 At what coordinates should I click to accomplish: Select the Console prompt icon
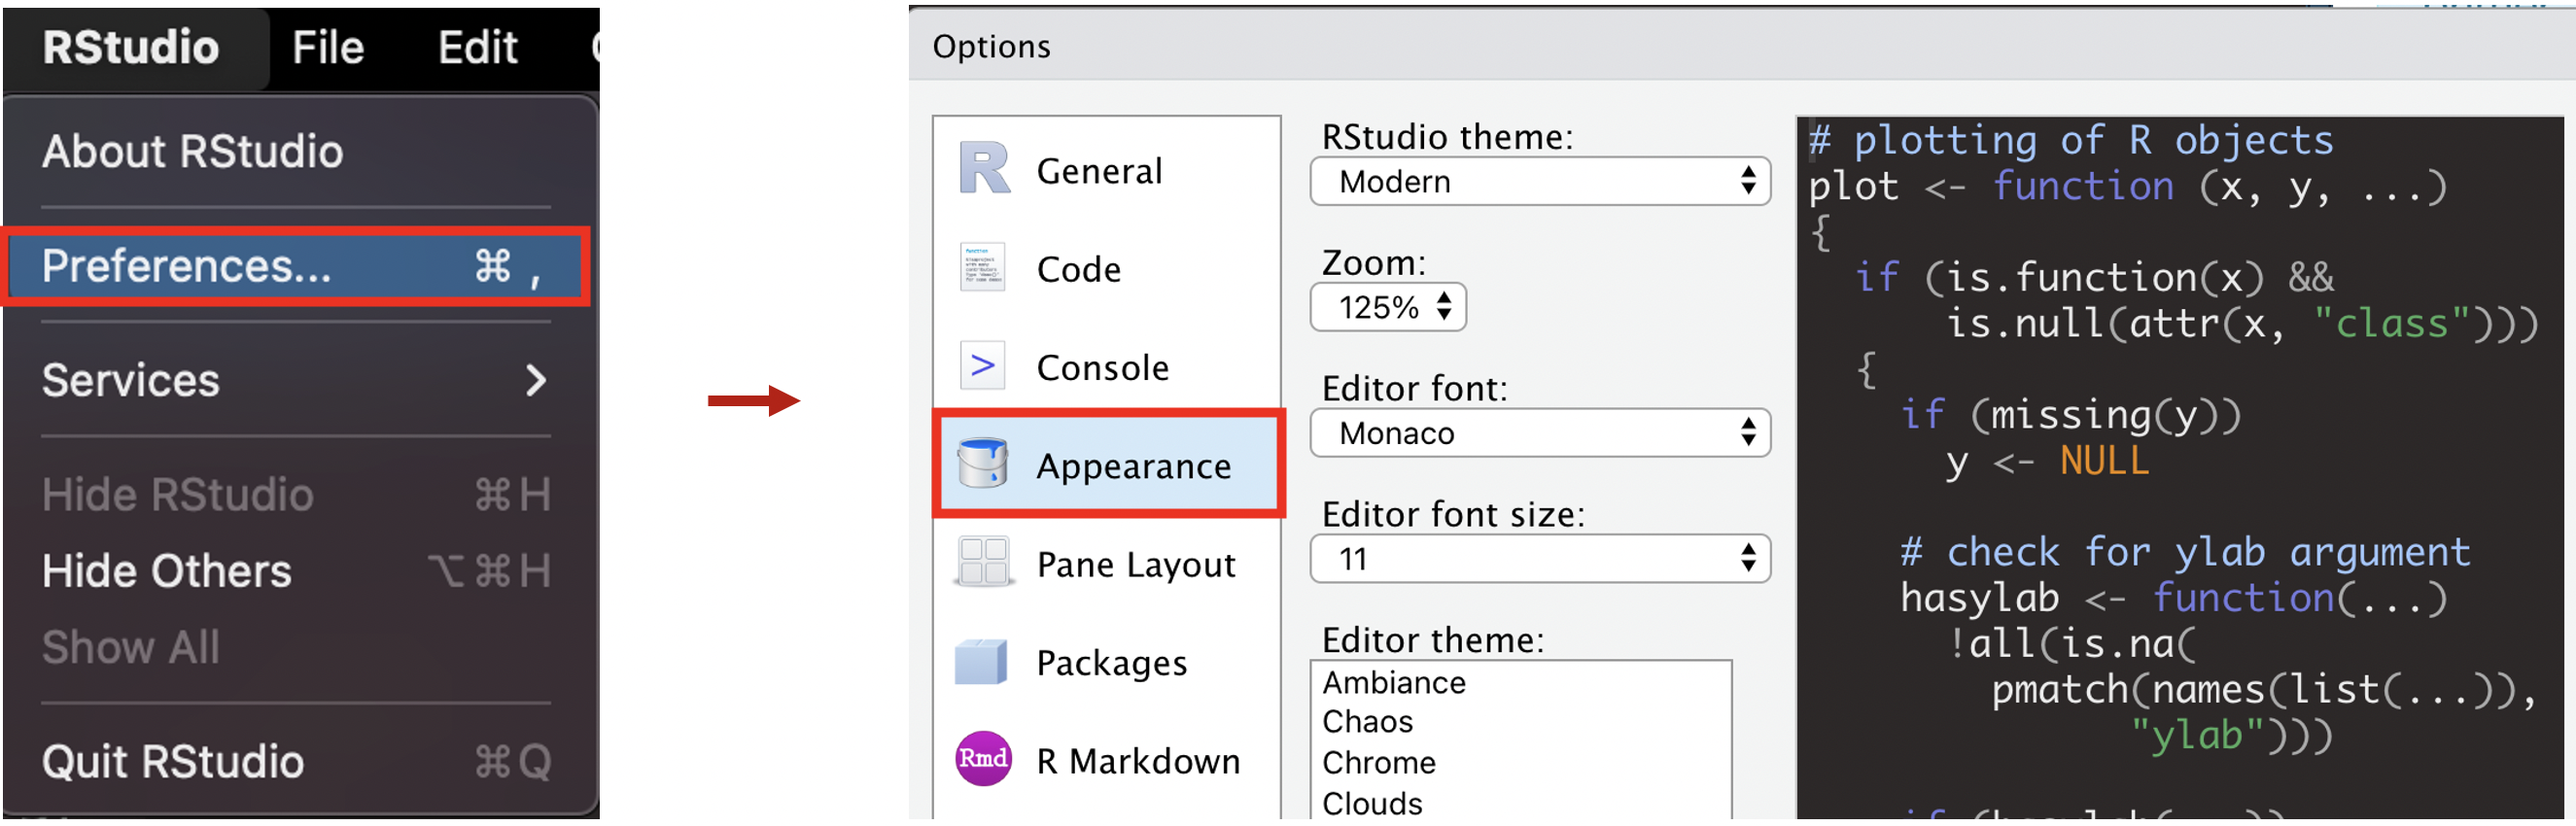[982, 366]
